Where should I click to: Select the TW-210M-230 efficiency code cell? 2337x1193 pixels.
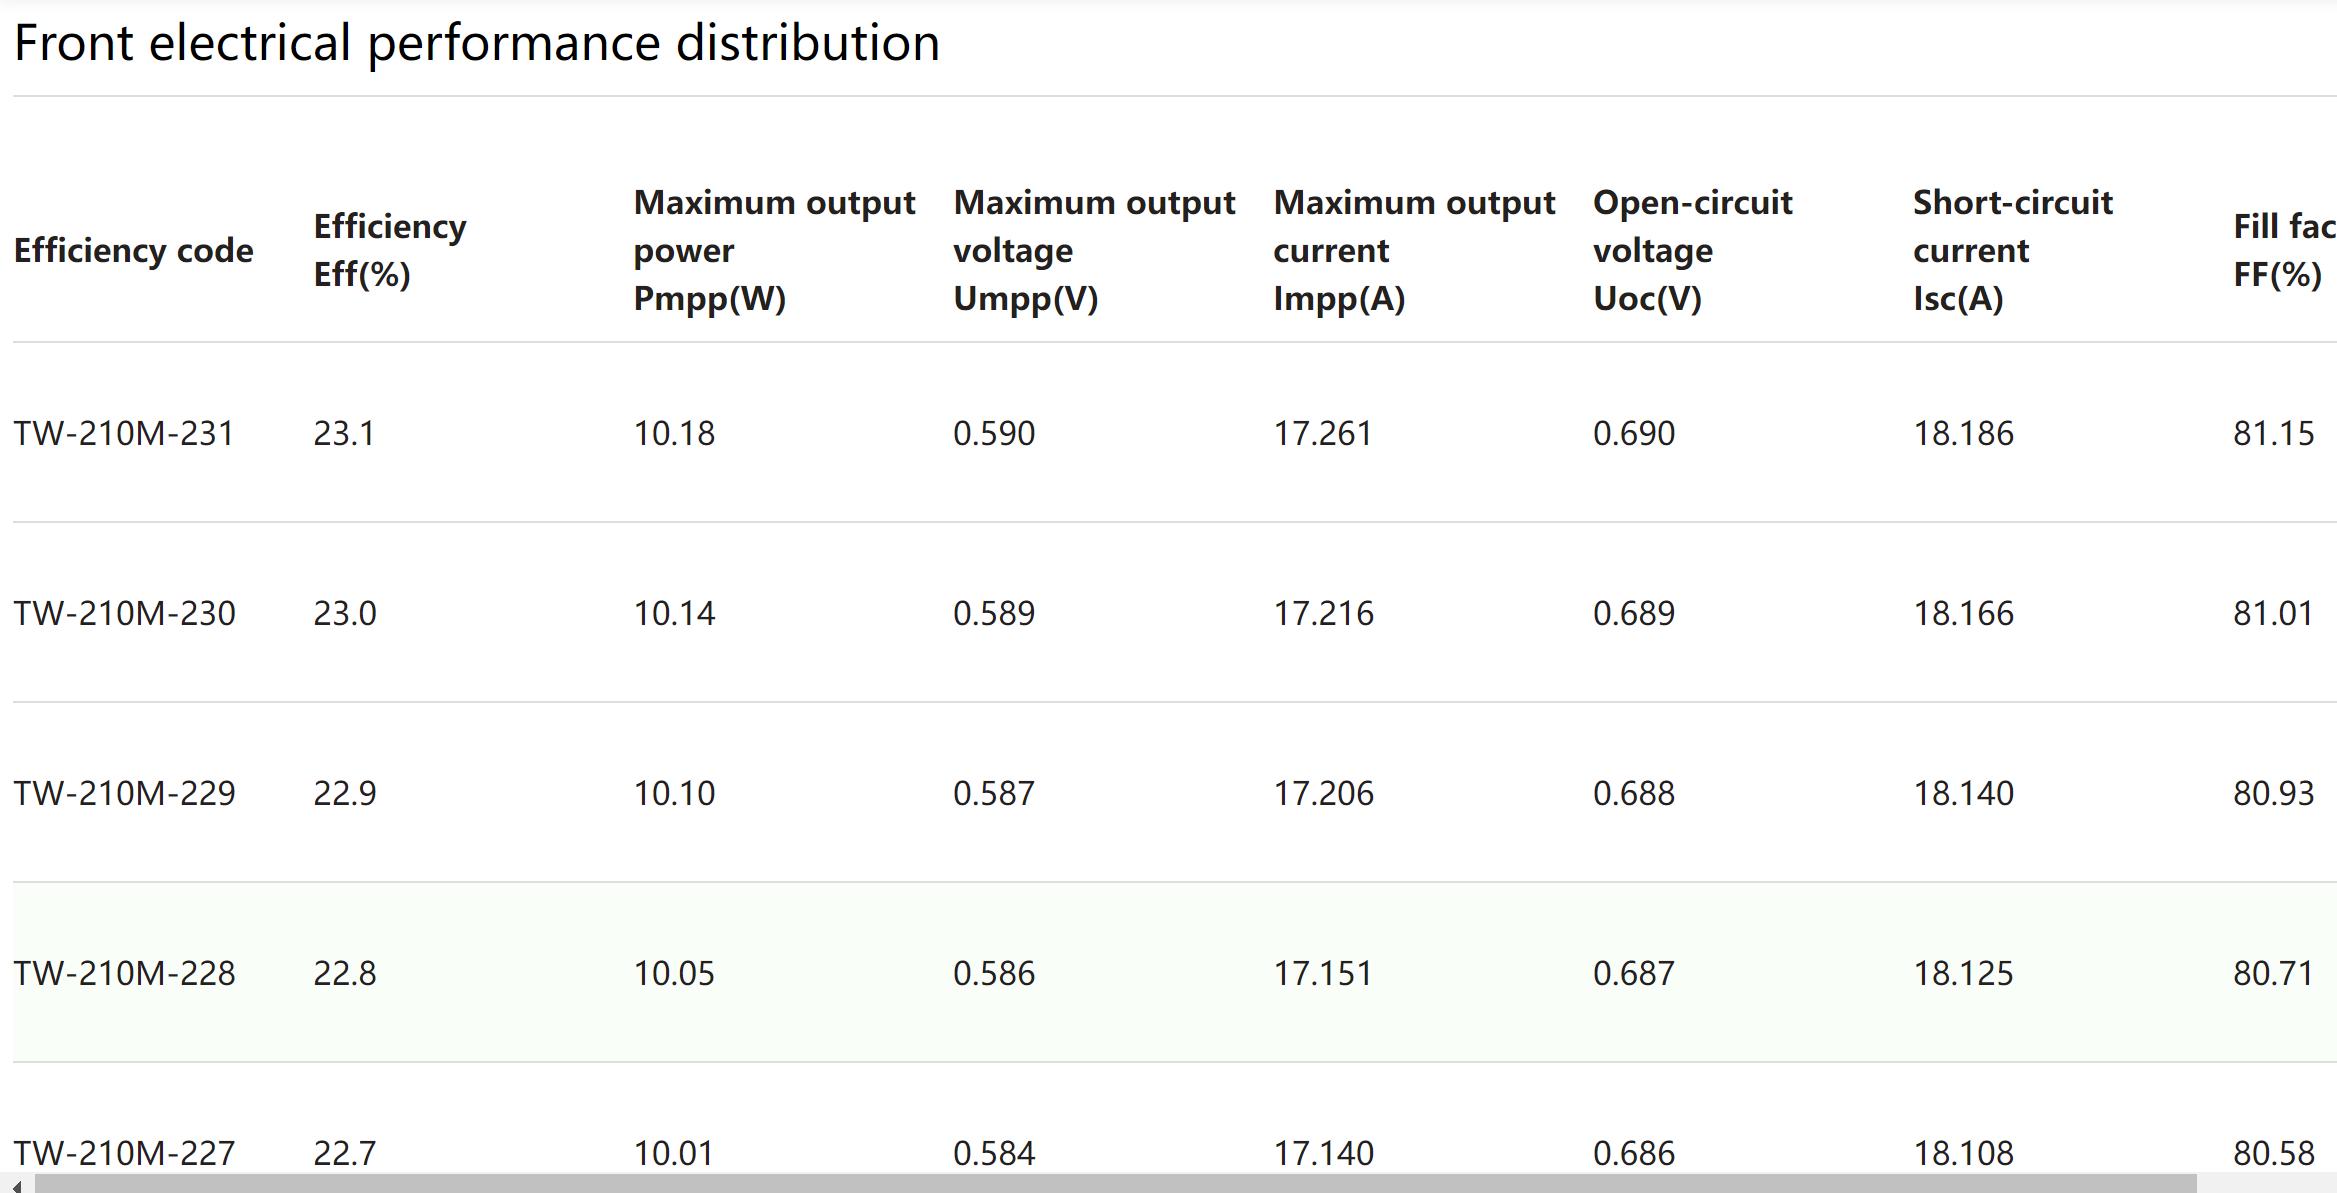[x=125, y=613]
